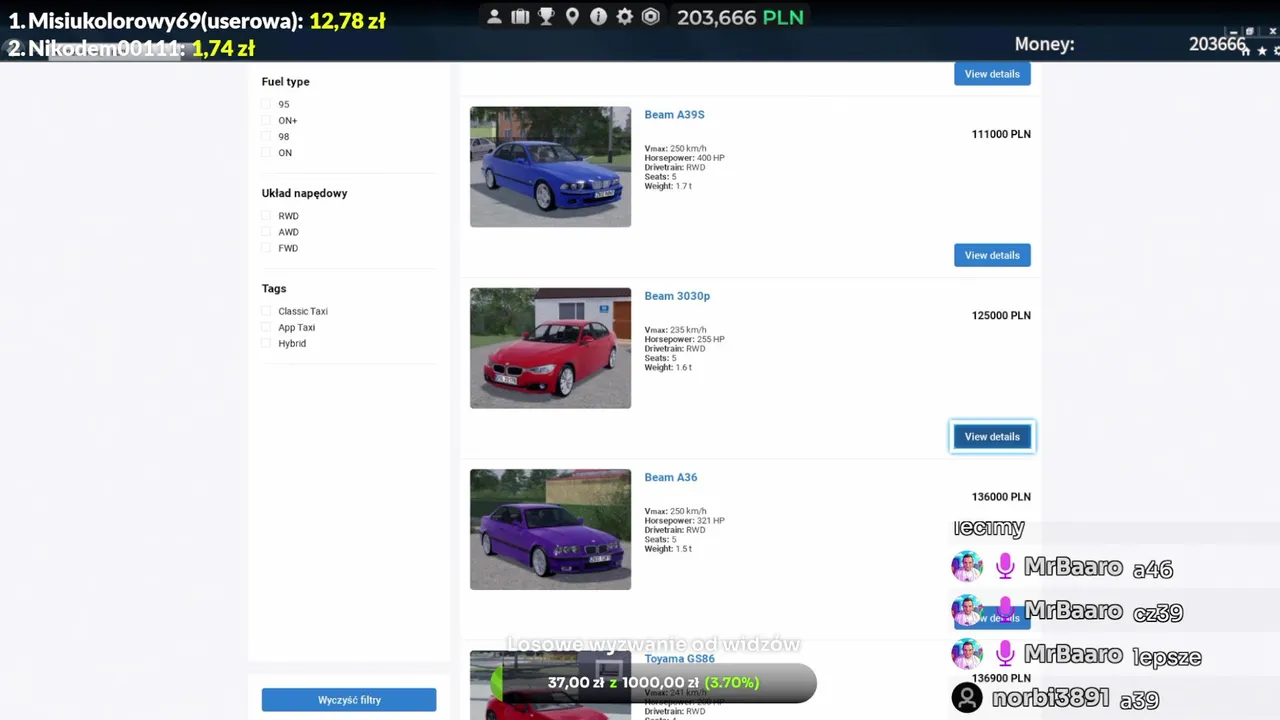Click the purple Beam A36 car thumbnail
This screenshot has height=720, width=1280.
550,529
